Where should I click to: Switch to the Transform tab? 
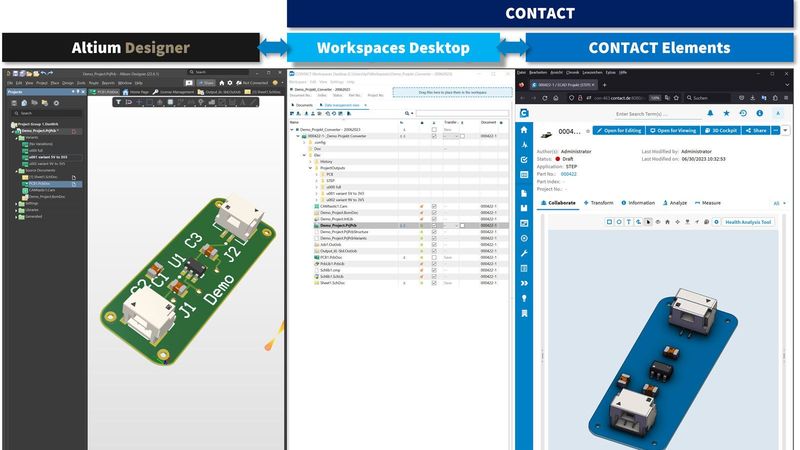coord(598,203)
